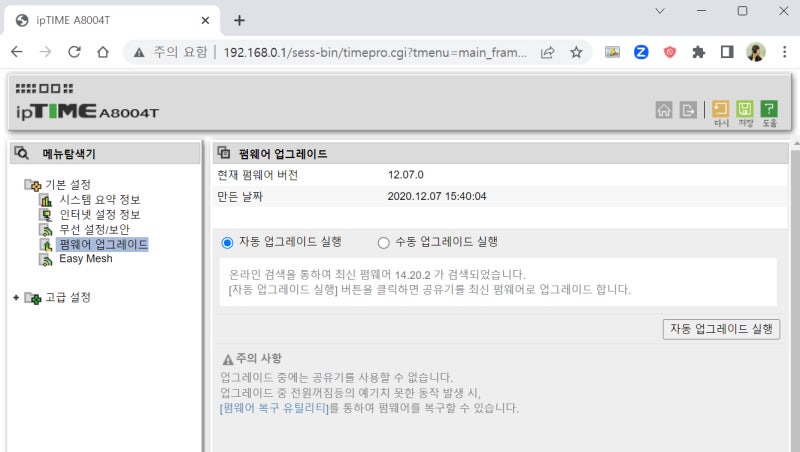Select the ipTIME A8004T browser tab
800x452 pixels.
112,20
